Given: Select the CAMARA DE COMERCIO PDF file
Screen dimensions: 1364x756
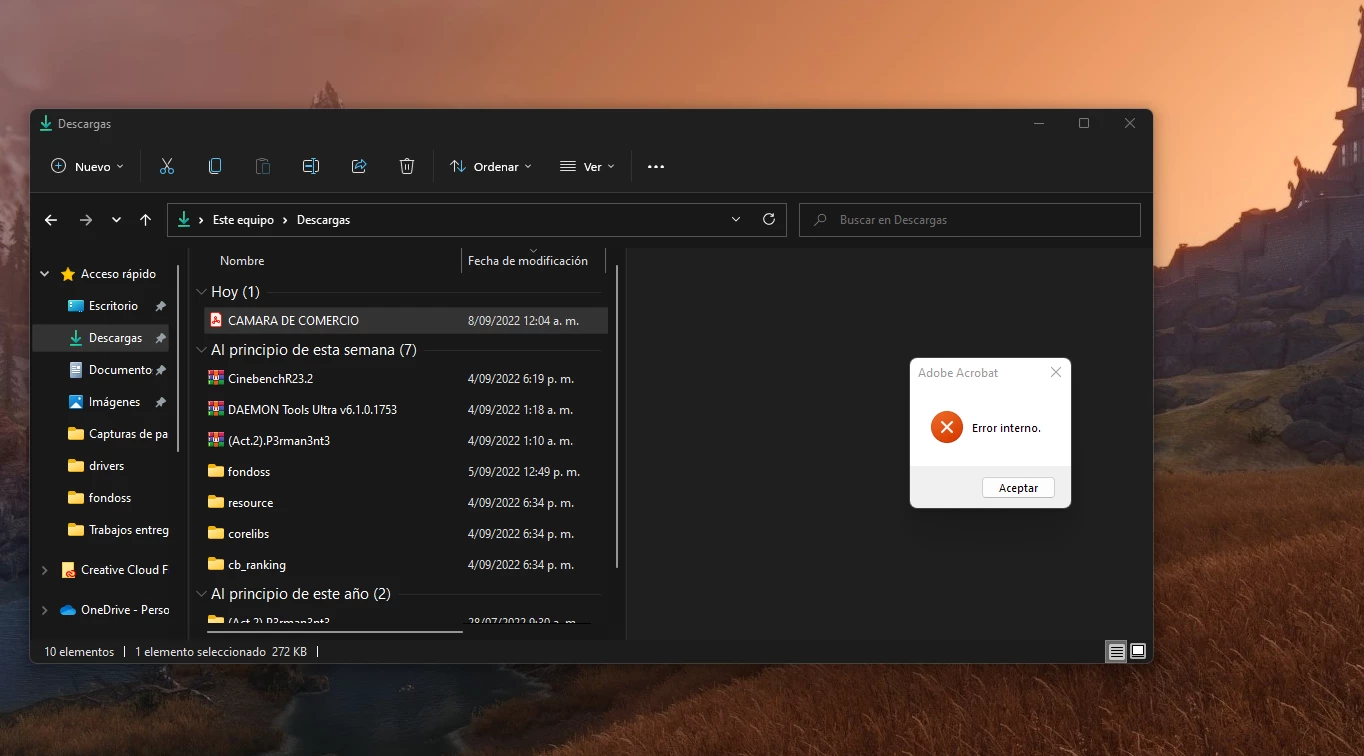Looking at the screenshot, I should click(x=406, y=321).
